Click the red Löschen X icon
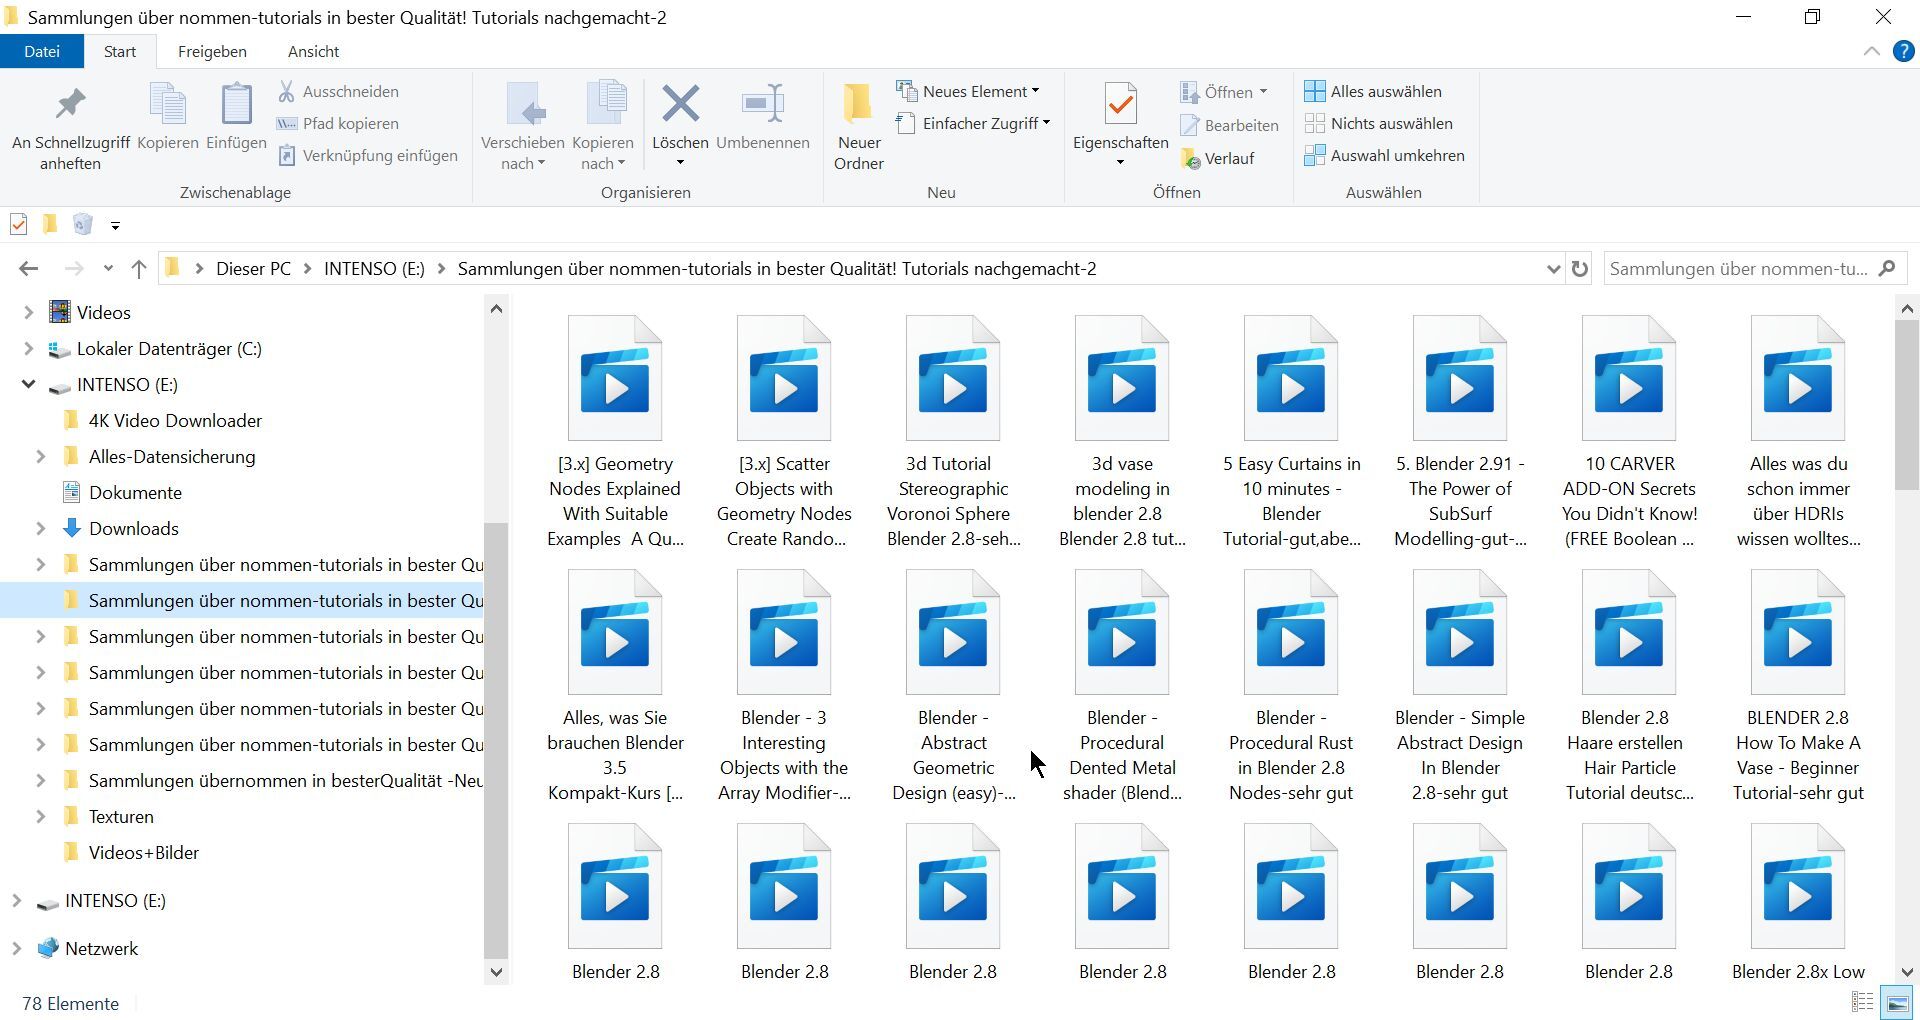This screenshot has width=1920, height=1020. click(680, 104)
